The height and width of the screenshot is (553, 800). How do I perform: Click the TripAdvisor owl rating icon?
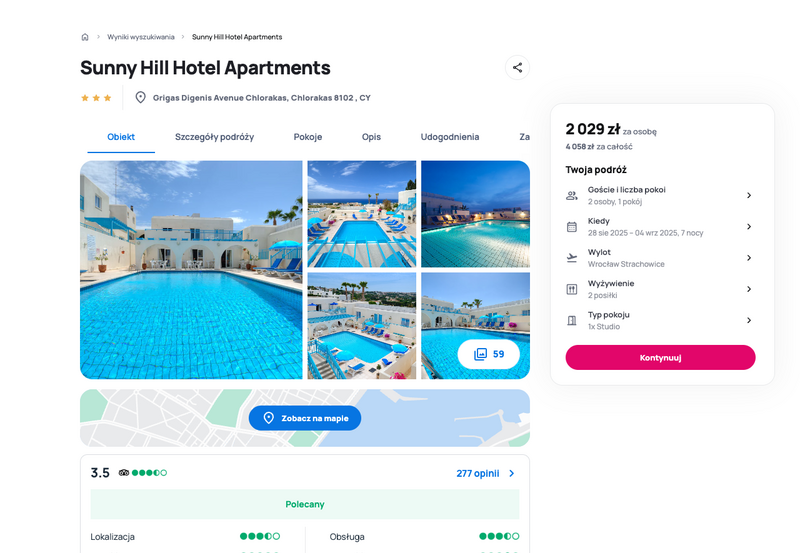coord(124,473)
